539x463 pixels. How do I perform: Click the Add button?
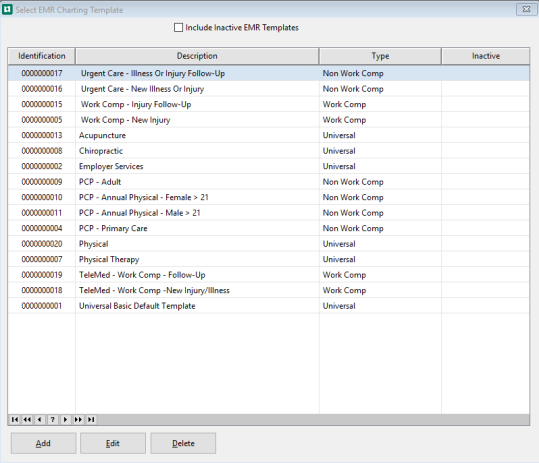[x=43, y=443]
